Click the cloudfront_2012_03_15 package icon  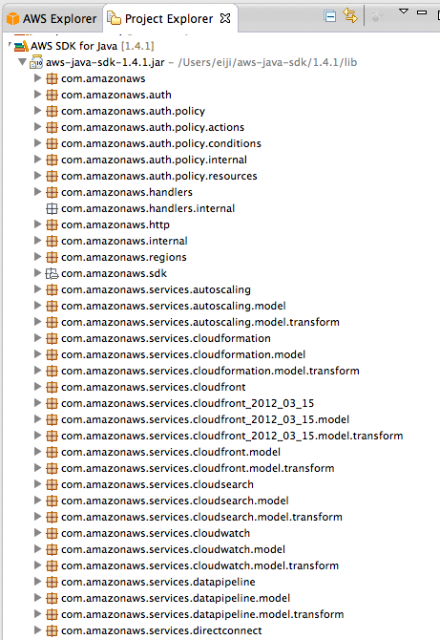tap(52, 403)
